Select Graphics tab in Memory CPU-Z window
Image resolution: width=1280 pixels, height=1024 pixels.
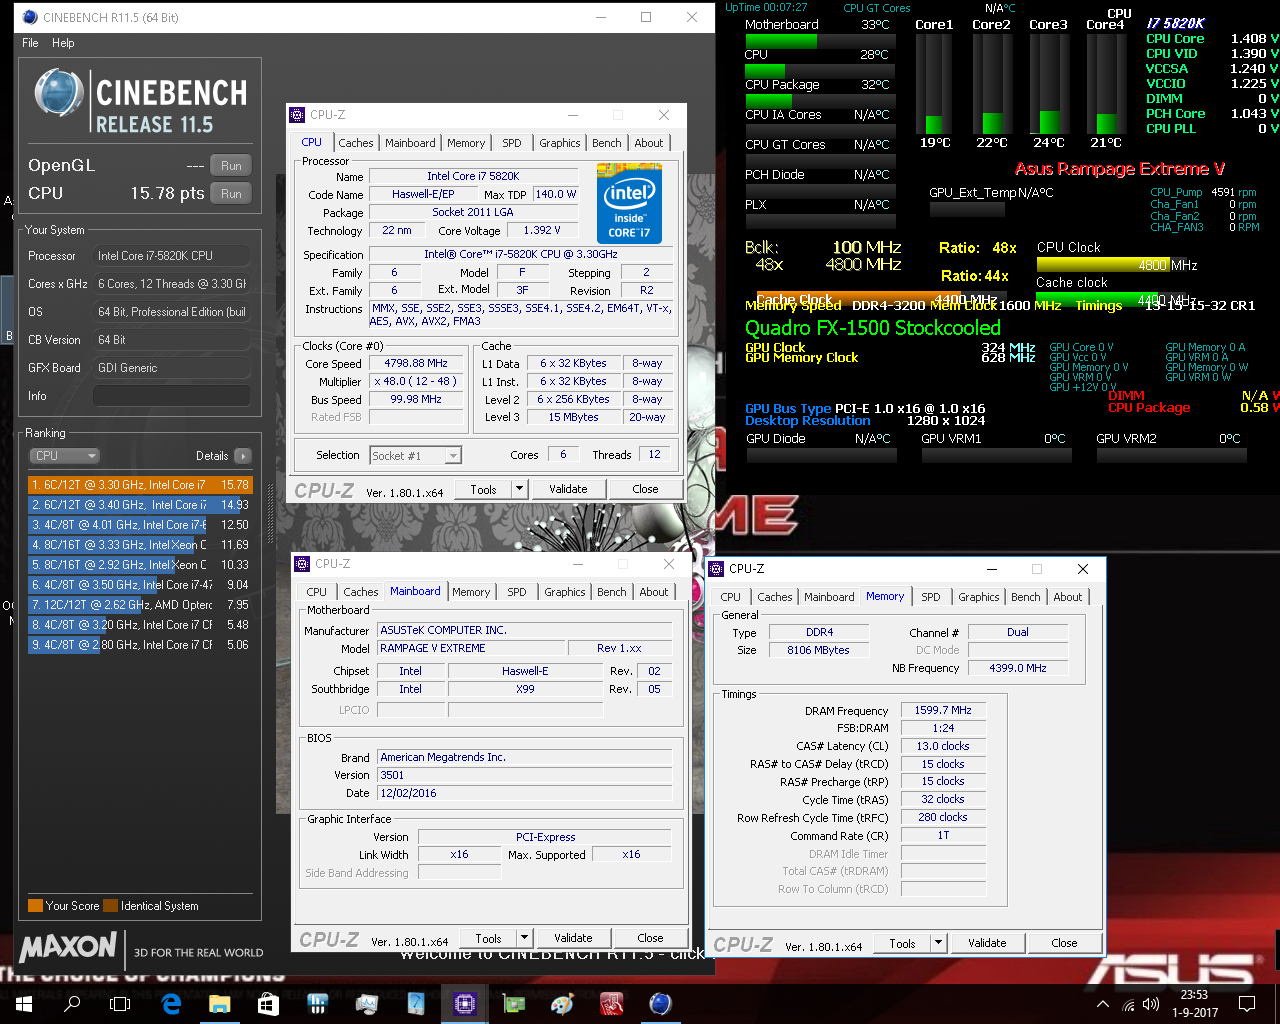[x=979, y=597]
